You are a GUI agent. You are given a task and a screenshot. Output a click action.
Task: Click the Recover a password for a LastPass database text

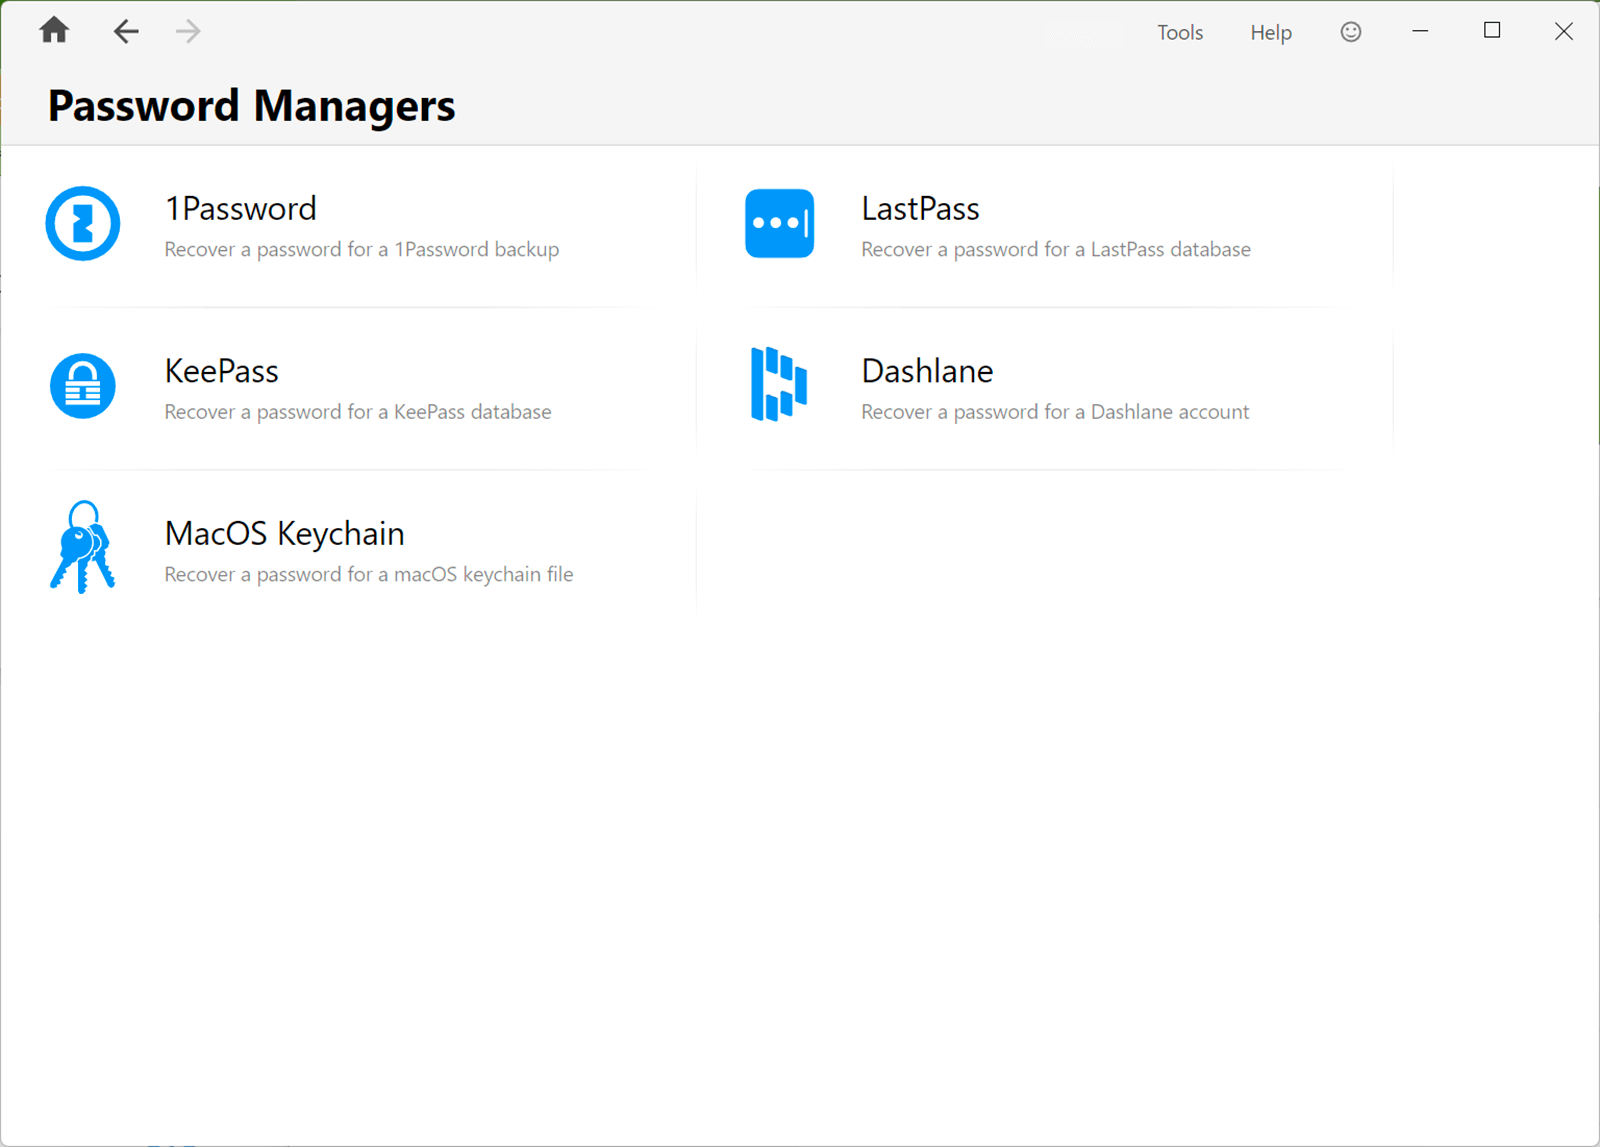(x=1055, y=249)
